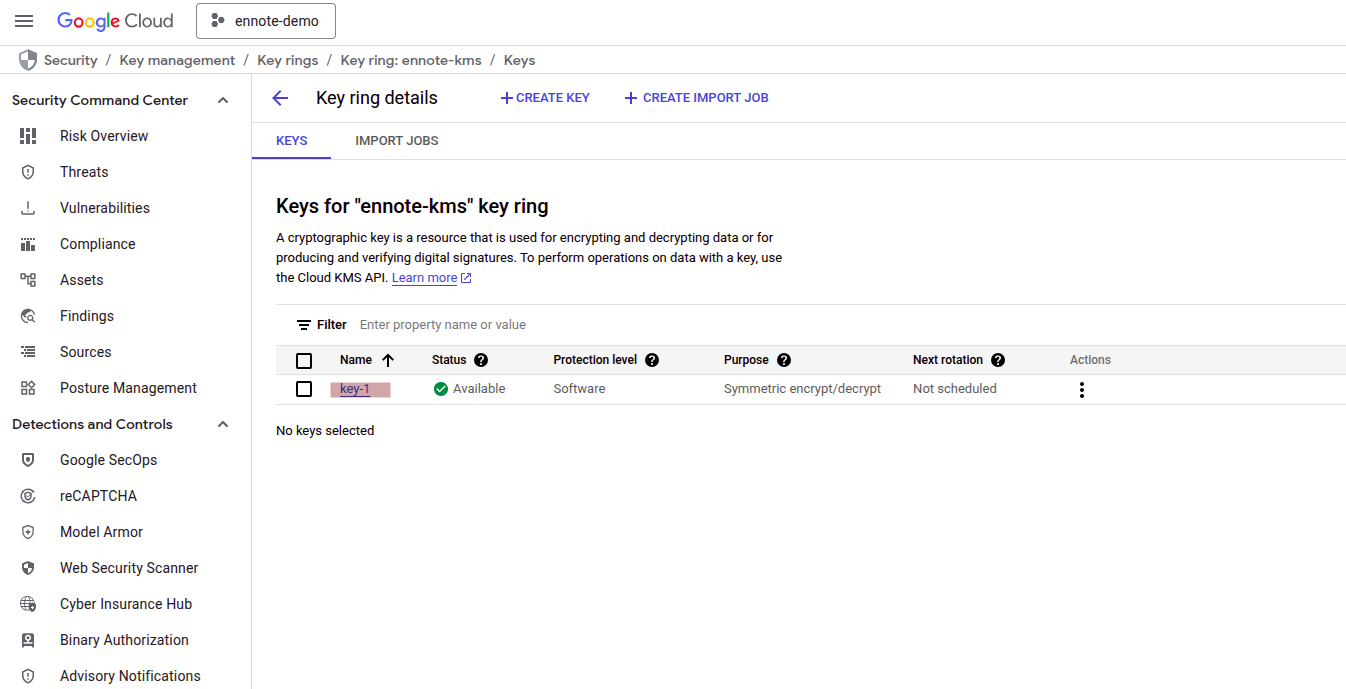This screenshot has width=1346, height=689.
Task: Click the Protection level help icon
Action: click(652, 360)
